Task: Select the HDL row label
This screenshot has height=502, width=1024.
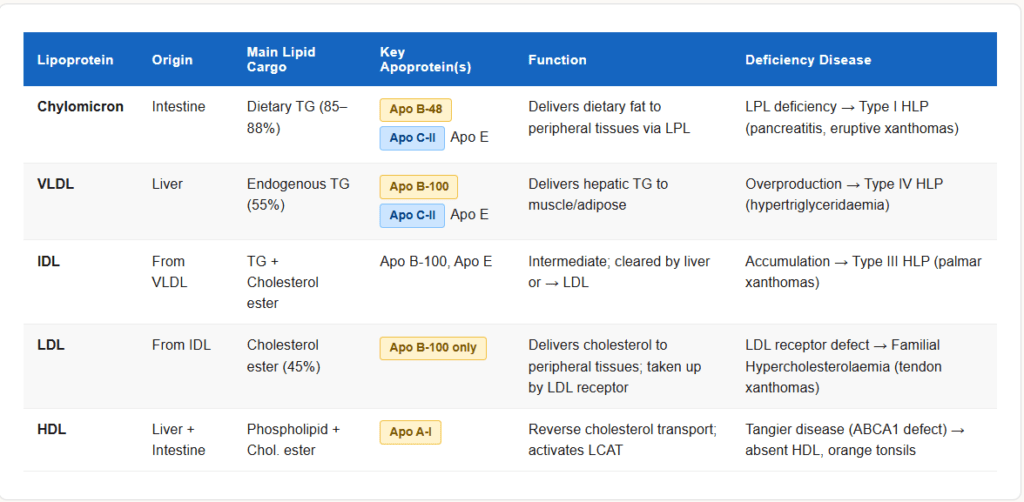Action: (x=51, y=430)
